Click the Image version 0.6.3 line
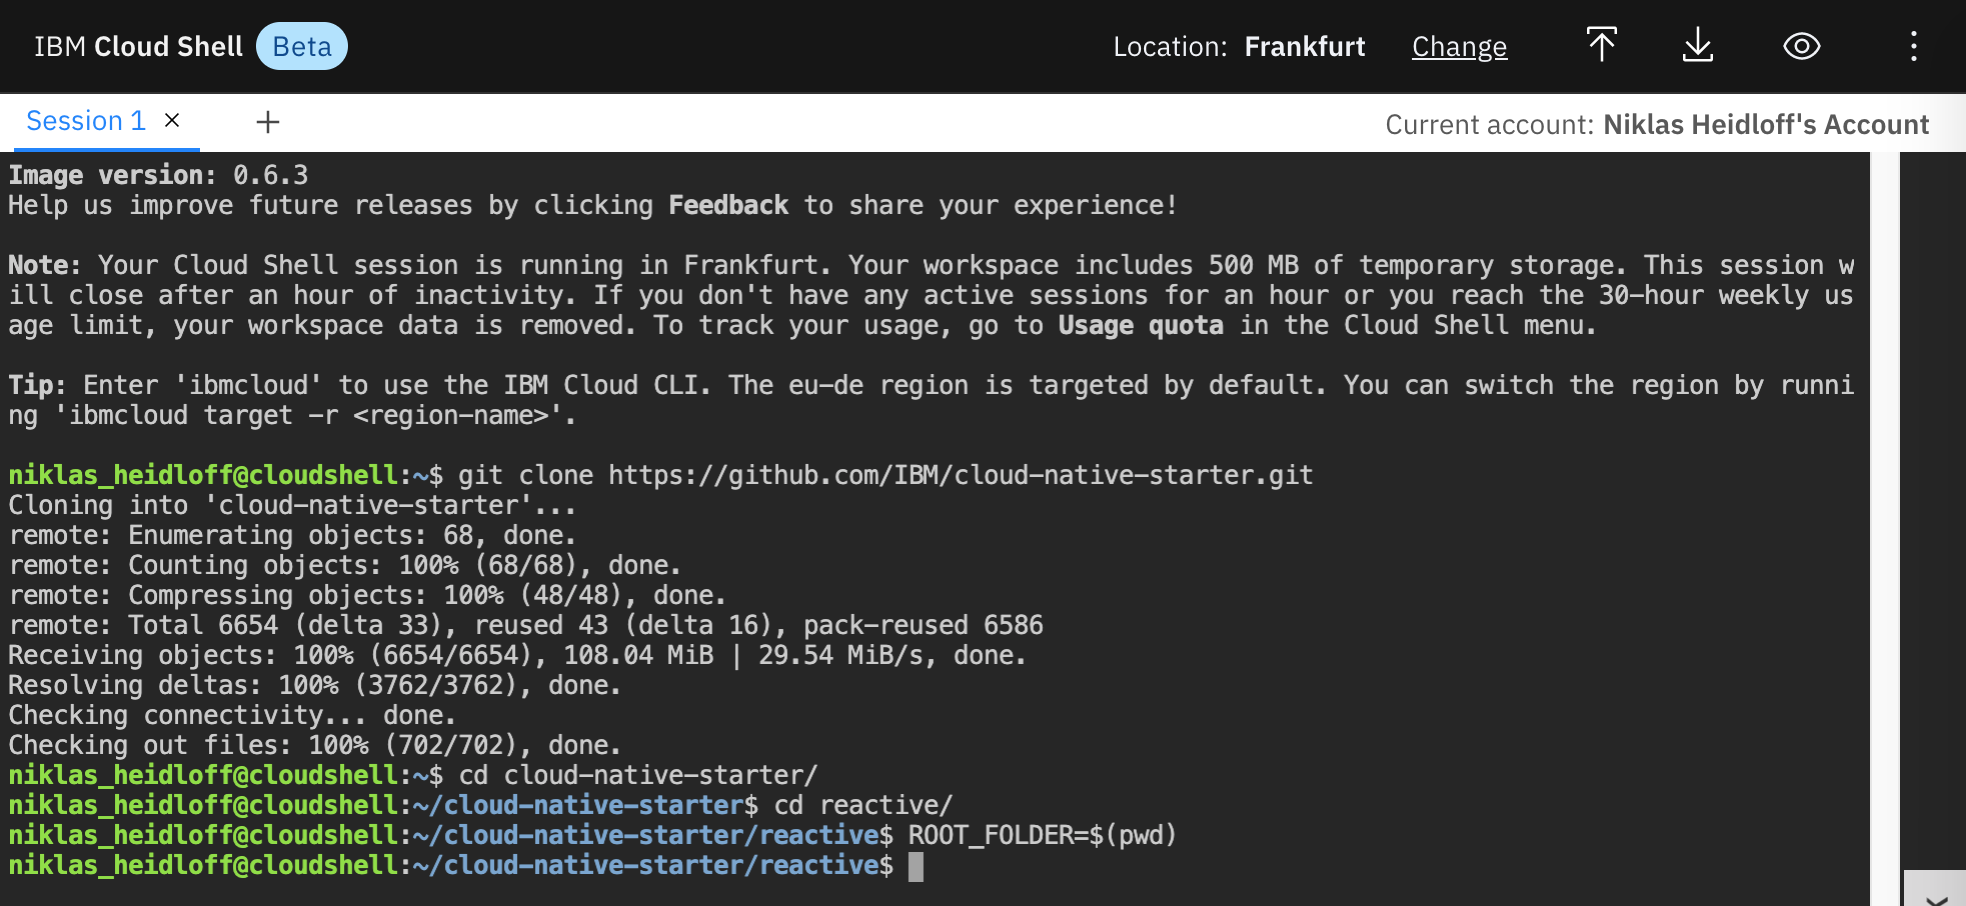 pos(158,175)
